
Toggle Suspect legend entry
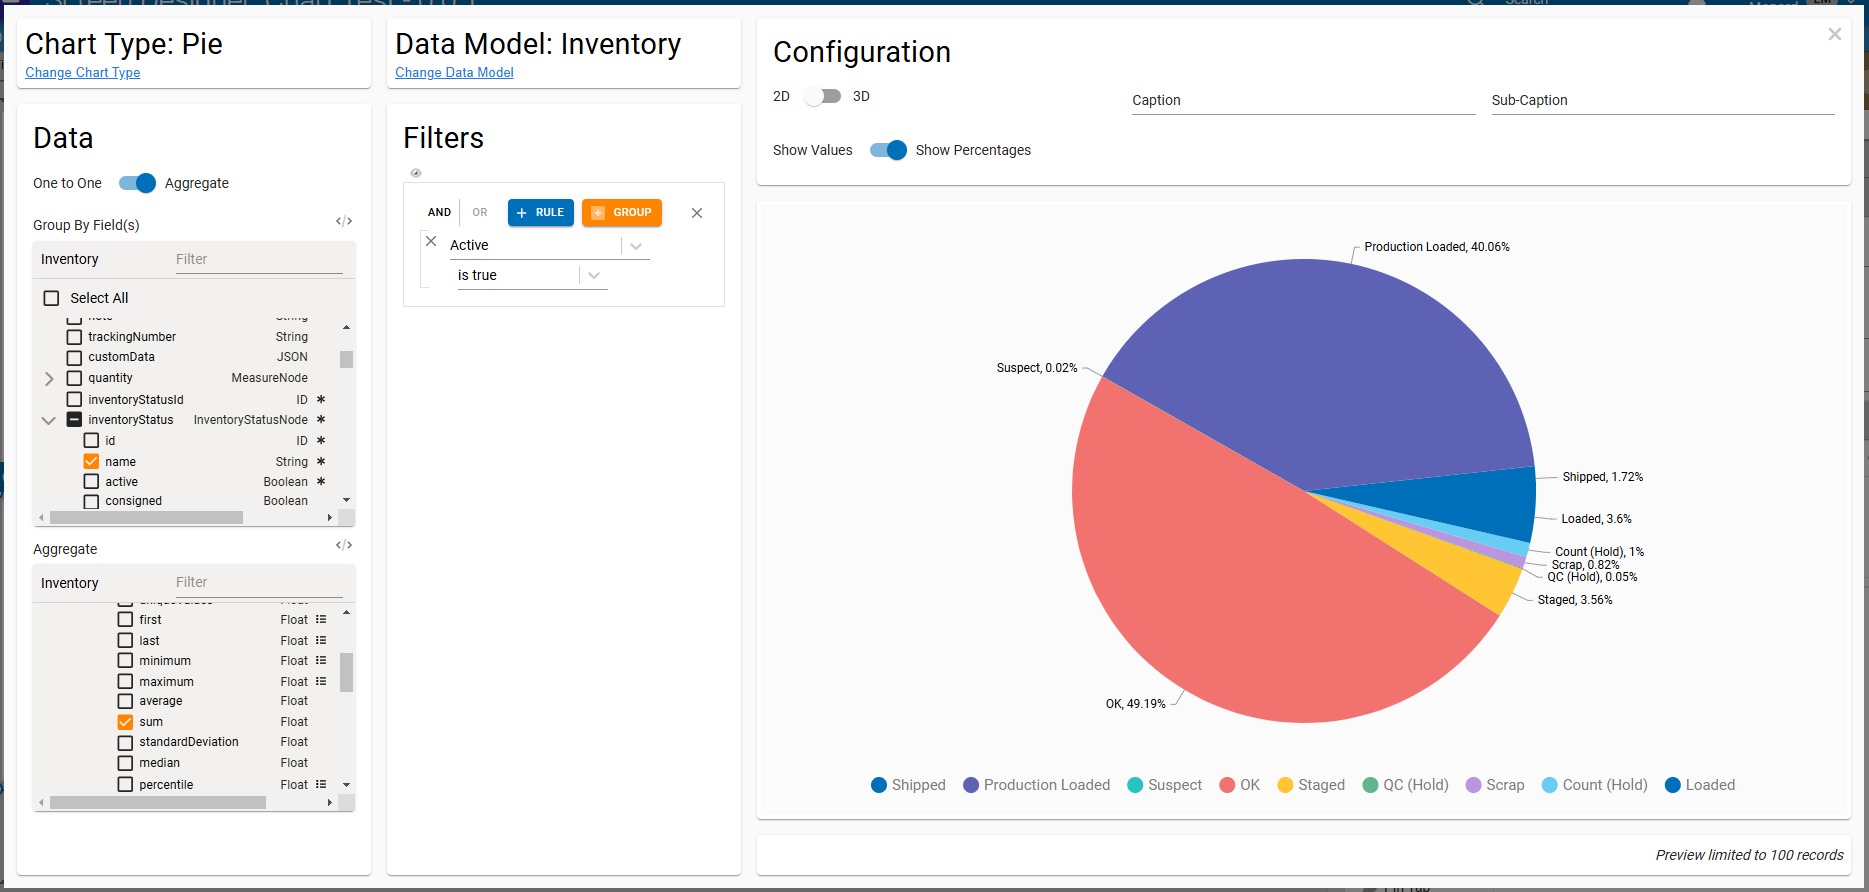(x=1164, y=785)
